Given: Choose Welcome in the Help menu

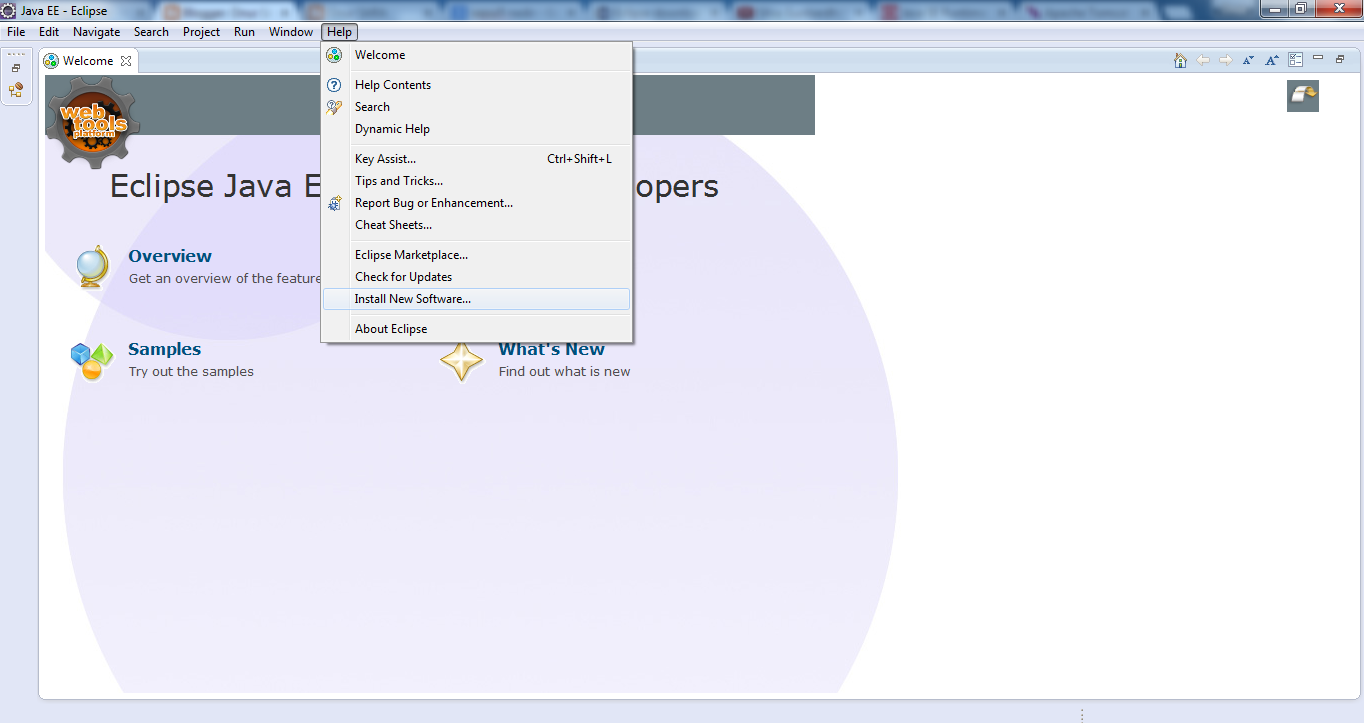Looking at the screenshot, I should click(477, 55).
